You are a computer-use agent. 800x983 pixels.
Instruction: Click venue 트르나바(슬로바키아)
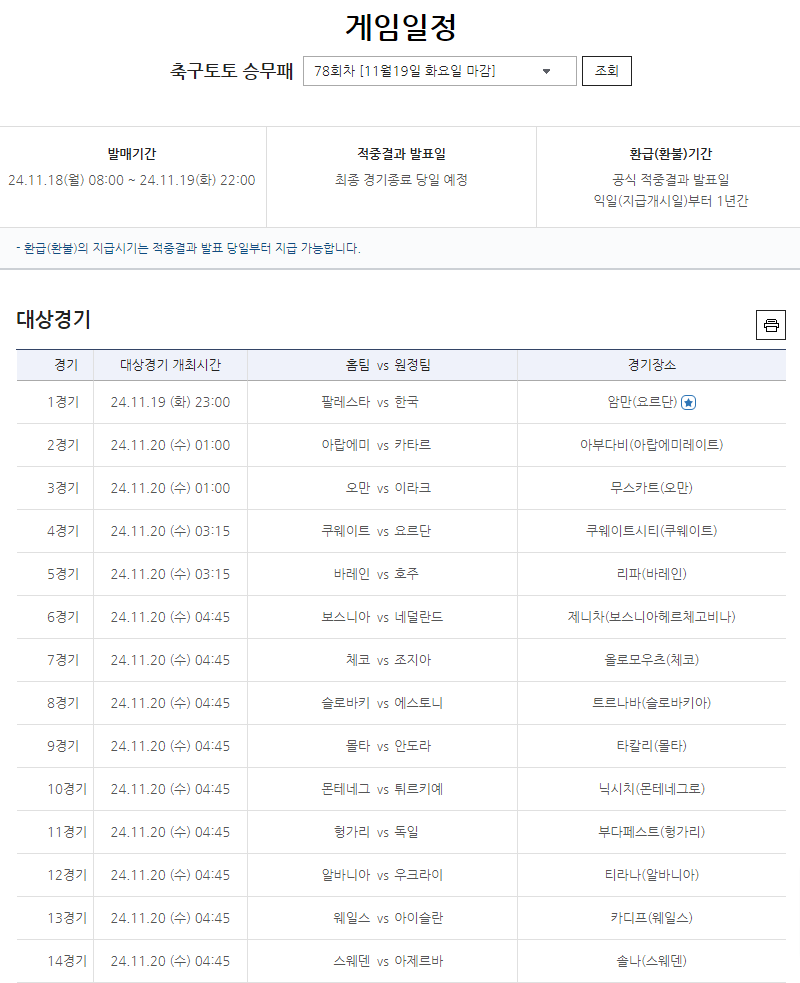pos(651,703)
